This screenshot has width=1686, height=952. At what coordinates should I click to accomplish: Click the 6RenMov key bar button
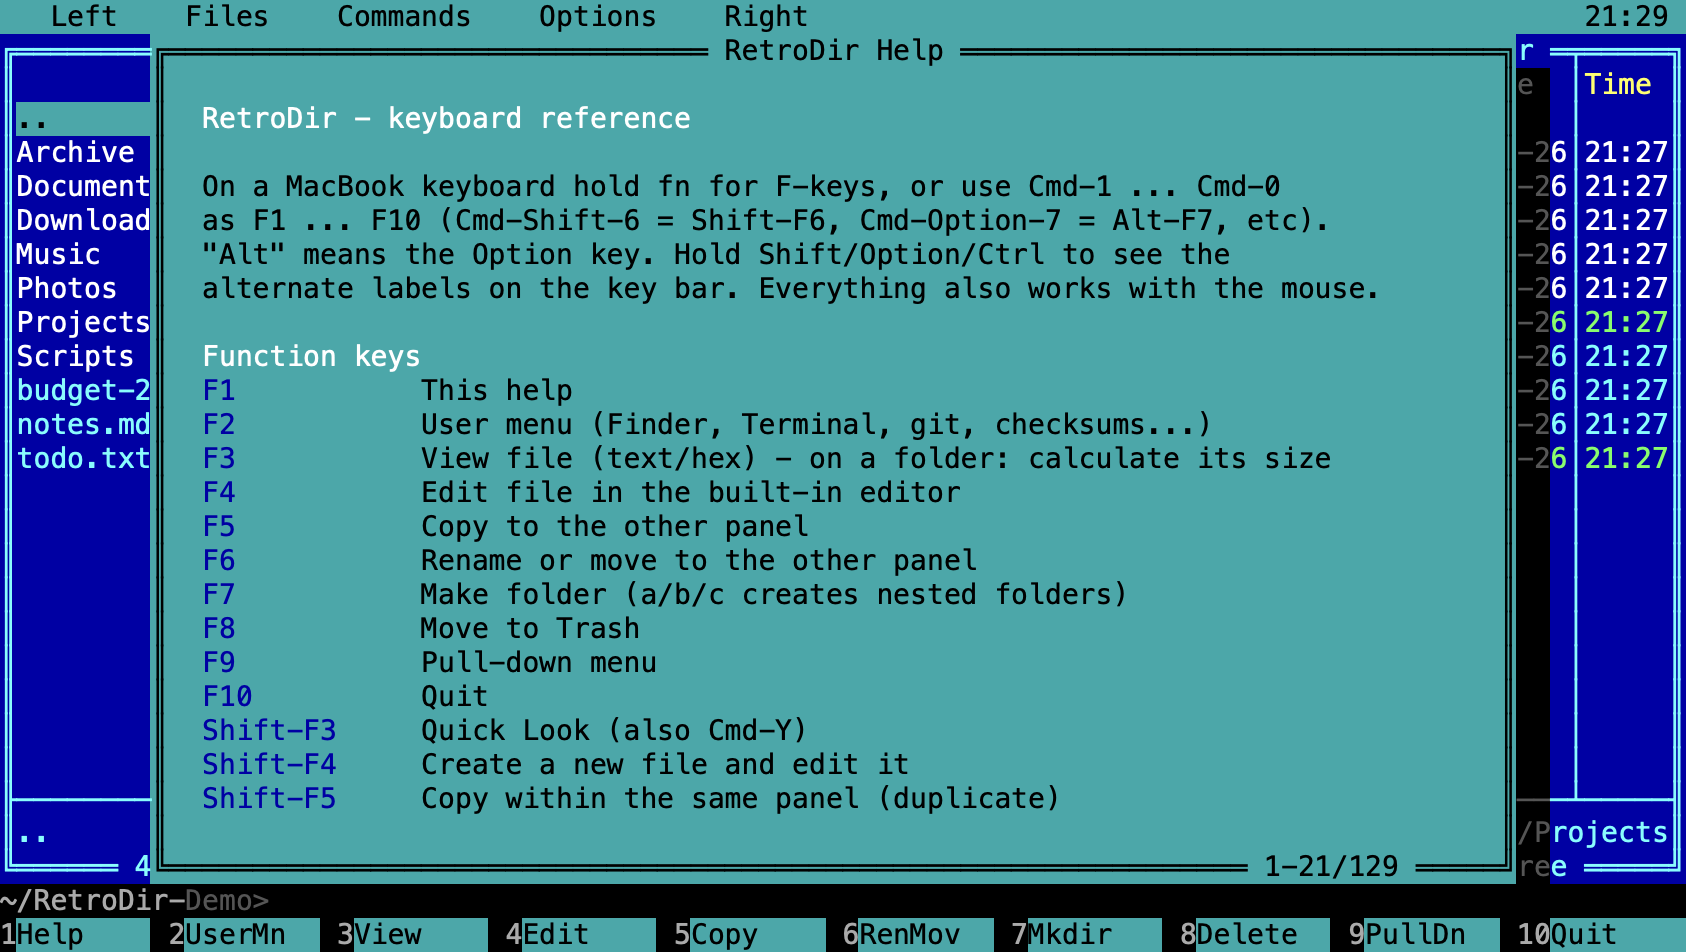click(x=918, y=935)
